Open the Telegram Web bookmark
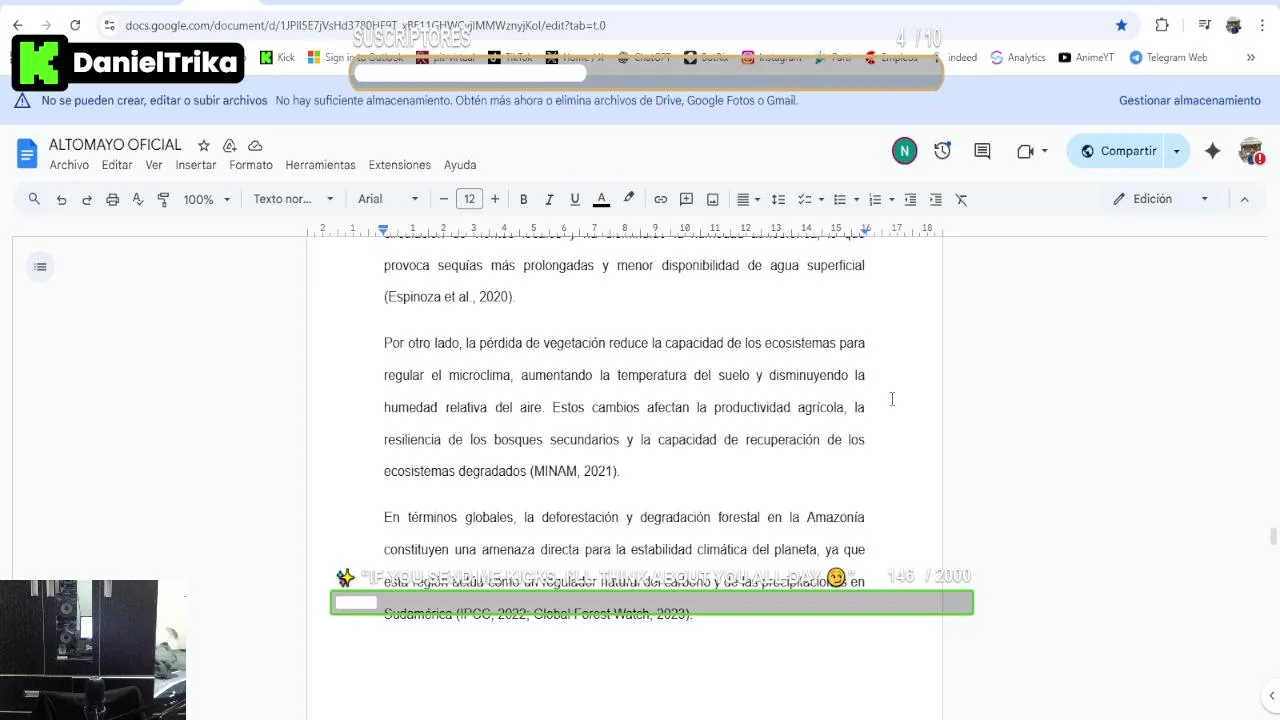Screen dimensions: 1280x720 coord(1168,57)
